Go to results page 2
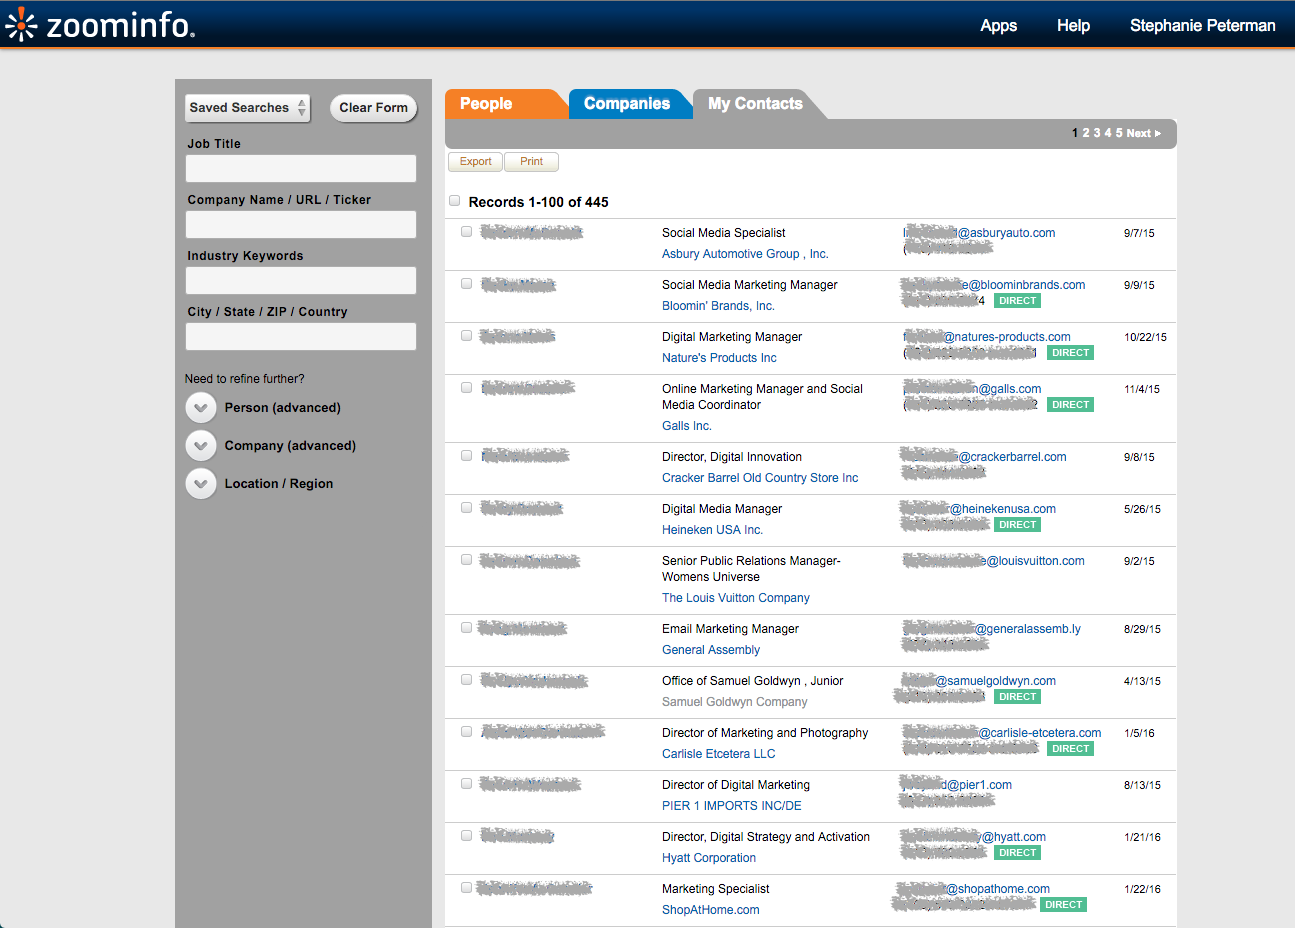Viewport: 1295px width, 928px height. pyautogui.click(x=1086, y=133)
